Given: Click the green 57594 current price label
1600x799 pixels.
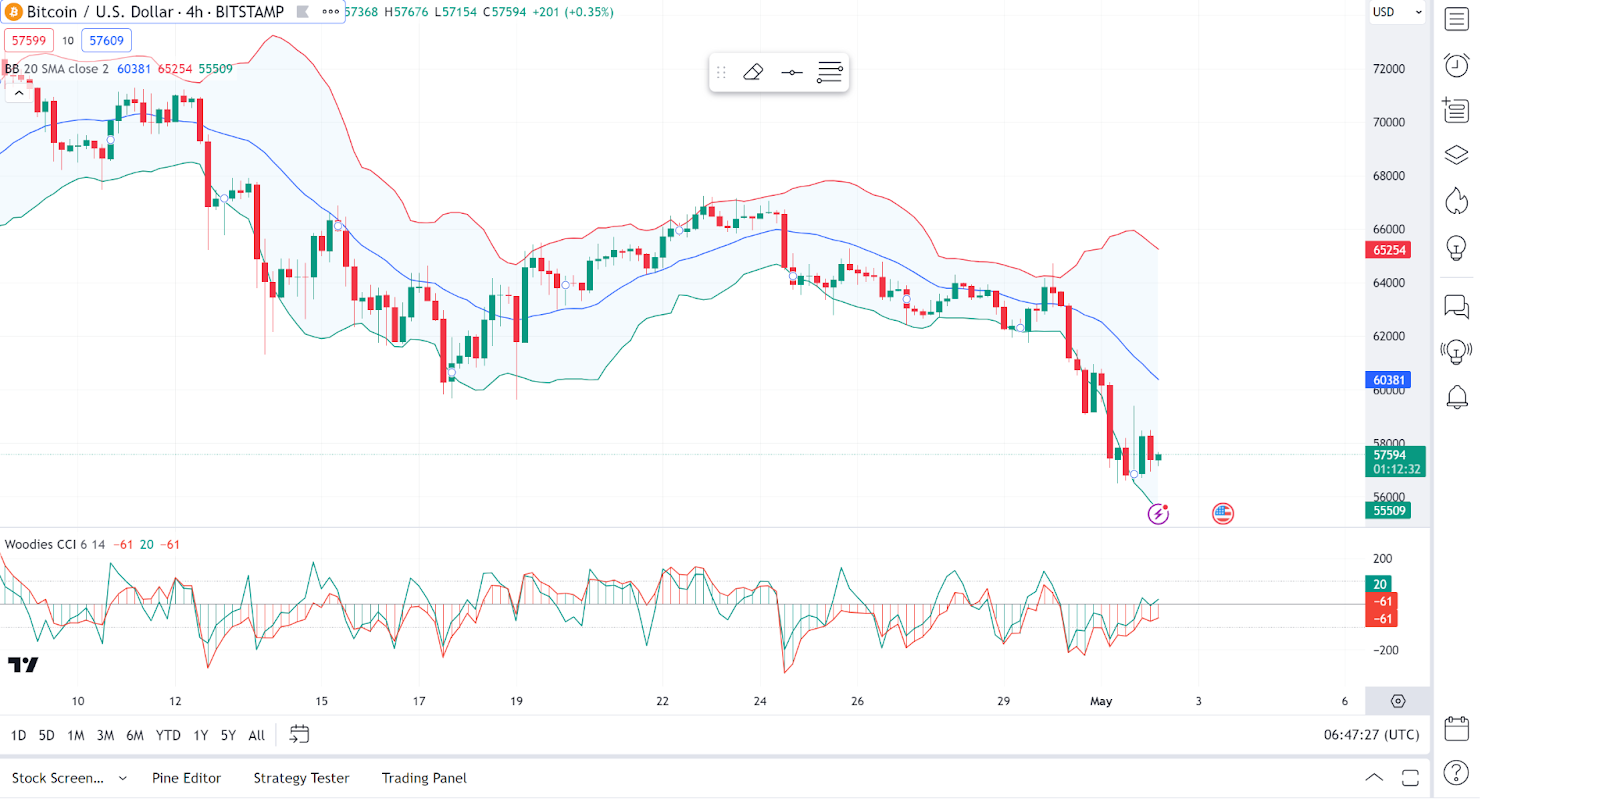Looking at the screenshot, I should 1395,461.
